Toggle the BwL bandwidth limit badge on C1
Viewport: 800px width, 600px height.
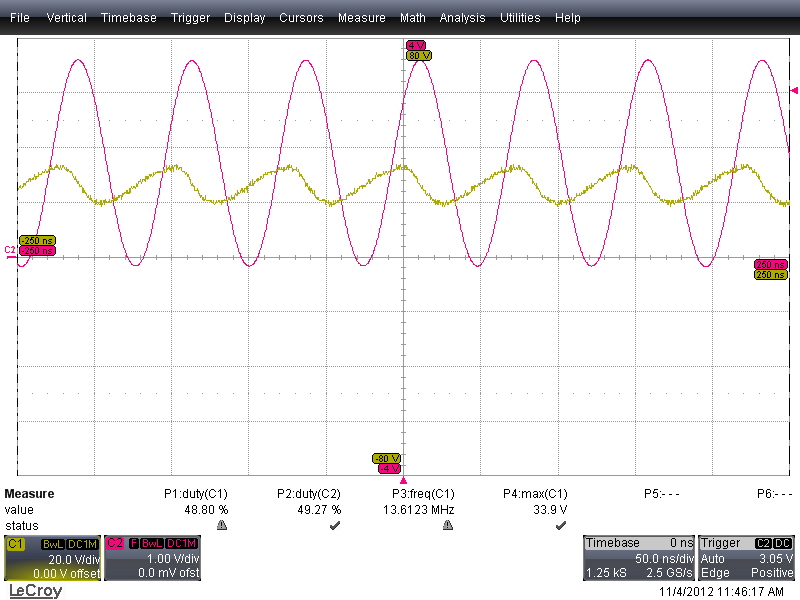click(54, 543)
